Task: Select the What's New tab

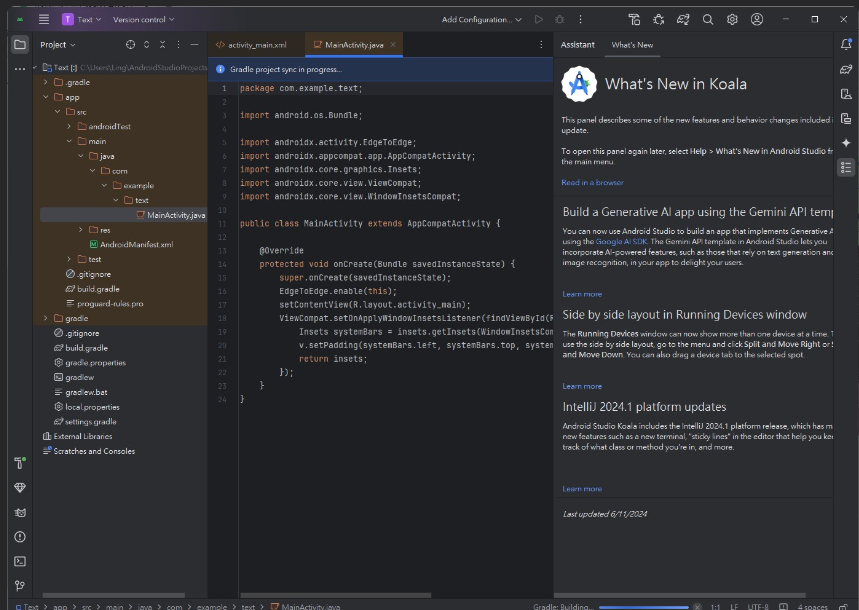Action: click(x=632, y=45)
